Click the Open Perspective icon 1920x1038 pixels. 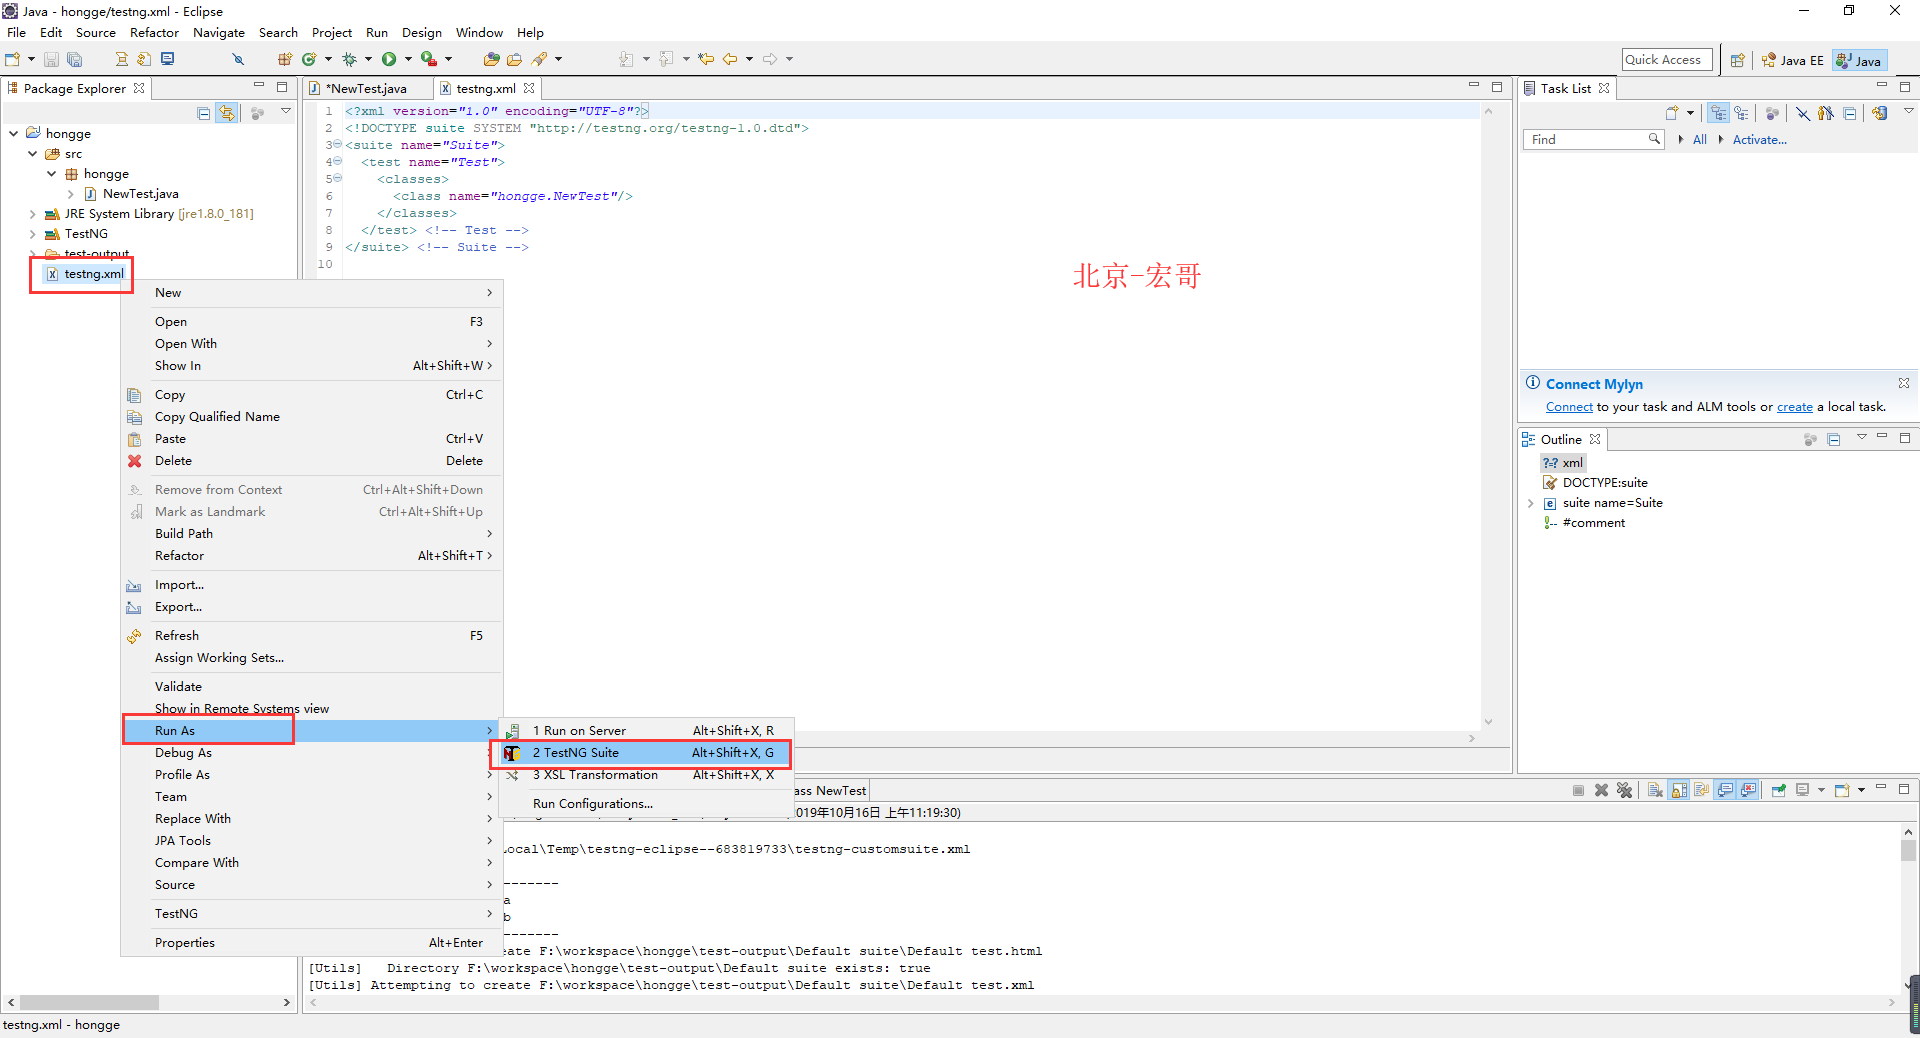coord(1737,60)
